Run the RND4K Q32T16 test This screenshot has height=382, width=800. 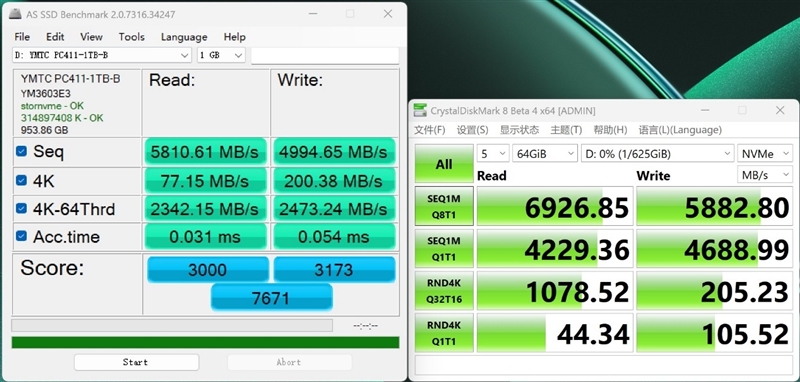[444, 291]
